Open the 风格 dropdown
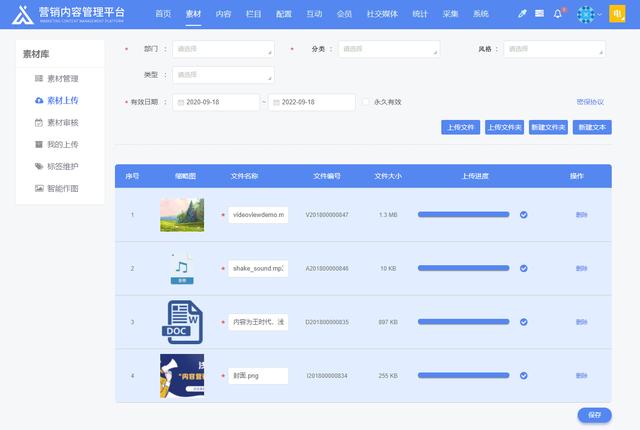 point(553,48)
